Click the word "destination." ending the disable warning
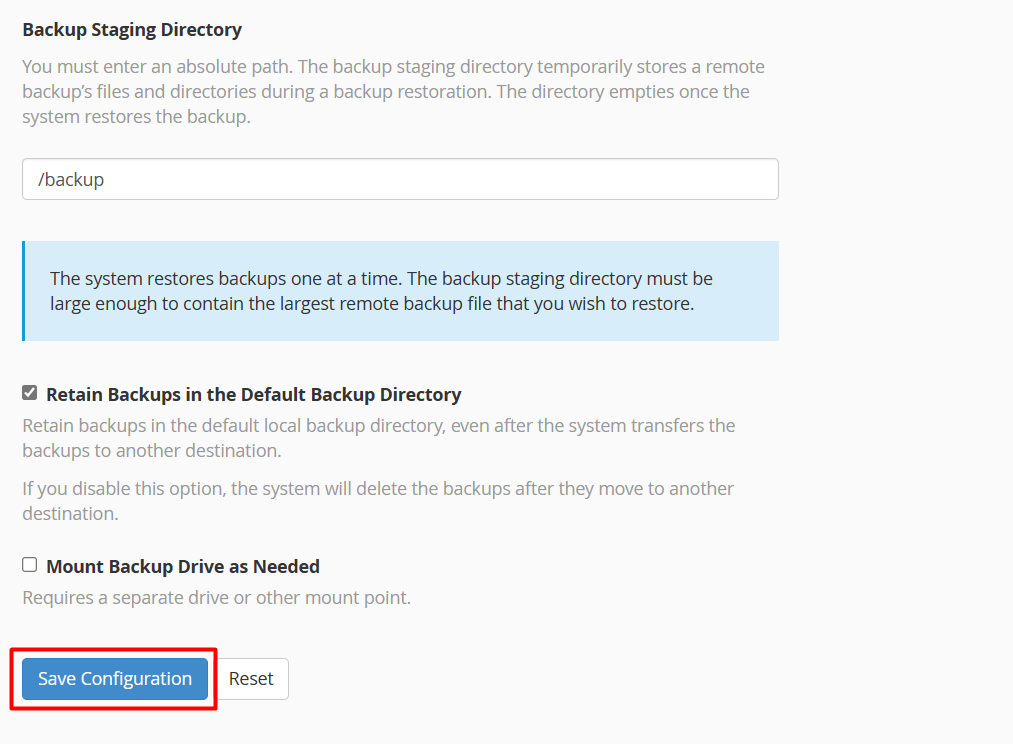 click(x=70, y=514)
